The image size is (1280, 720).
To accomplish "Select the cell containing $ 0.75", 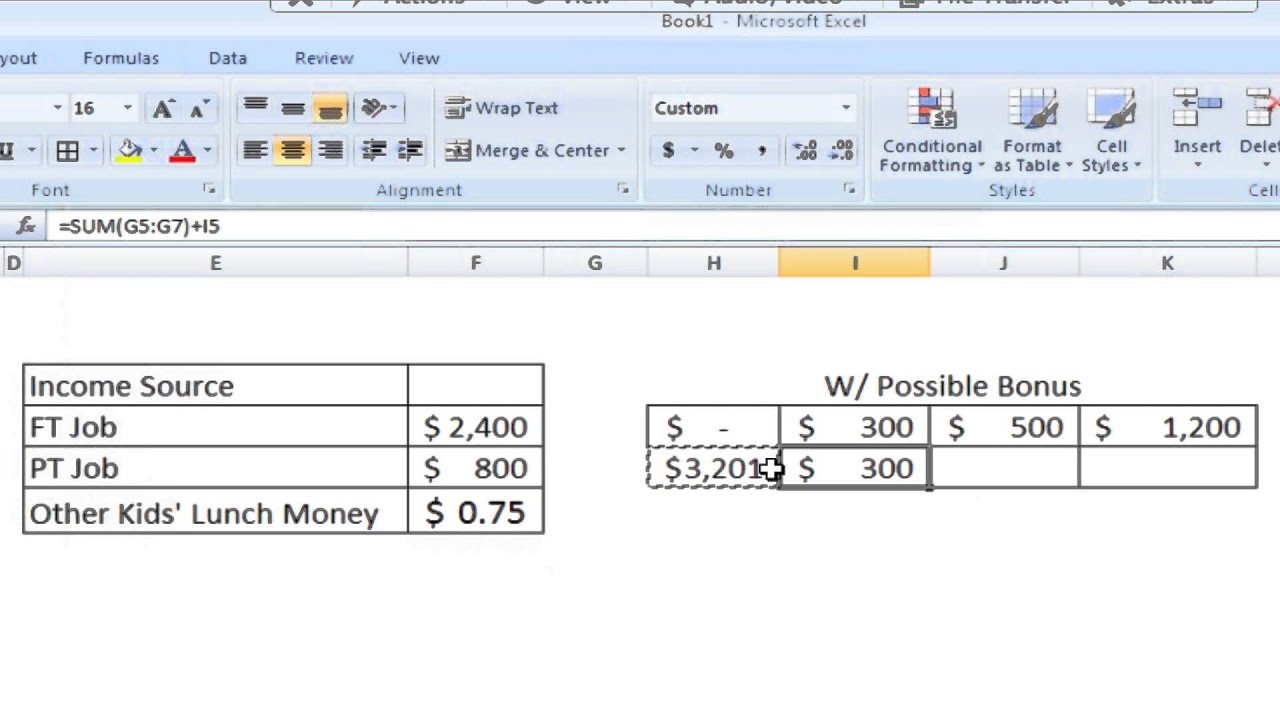I will 476,512.
